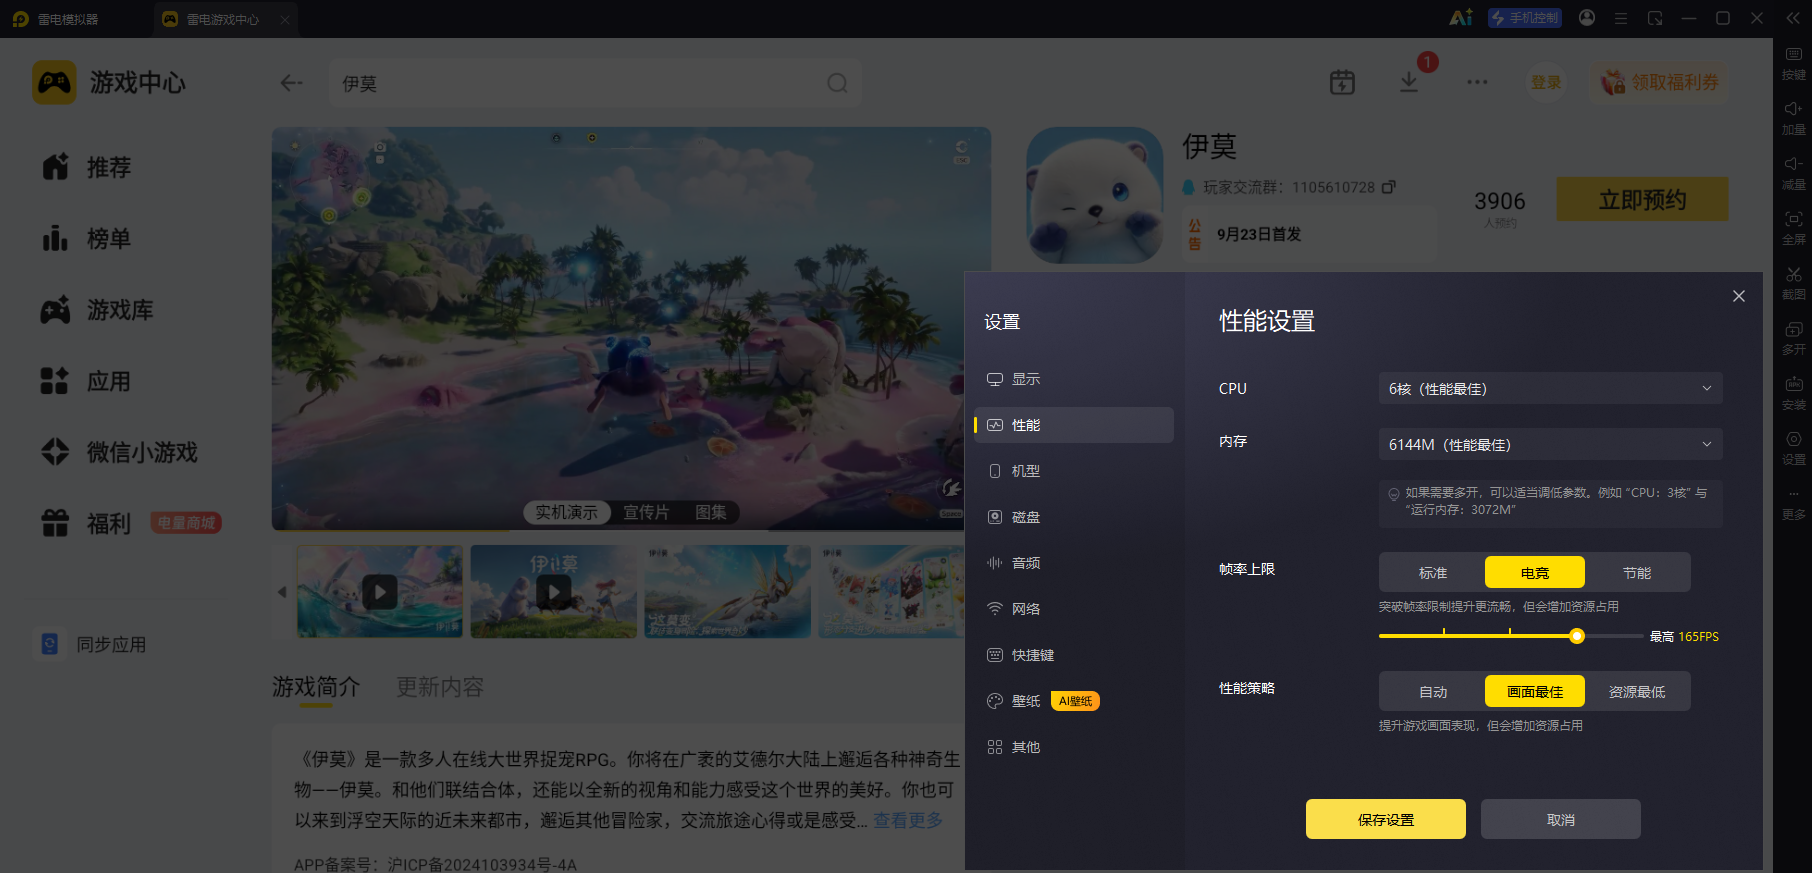Click the 手机控制 button in title bar
The height and width of the screenshot is (873, 1812).
click(x=1525, y=18)
